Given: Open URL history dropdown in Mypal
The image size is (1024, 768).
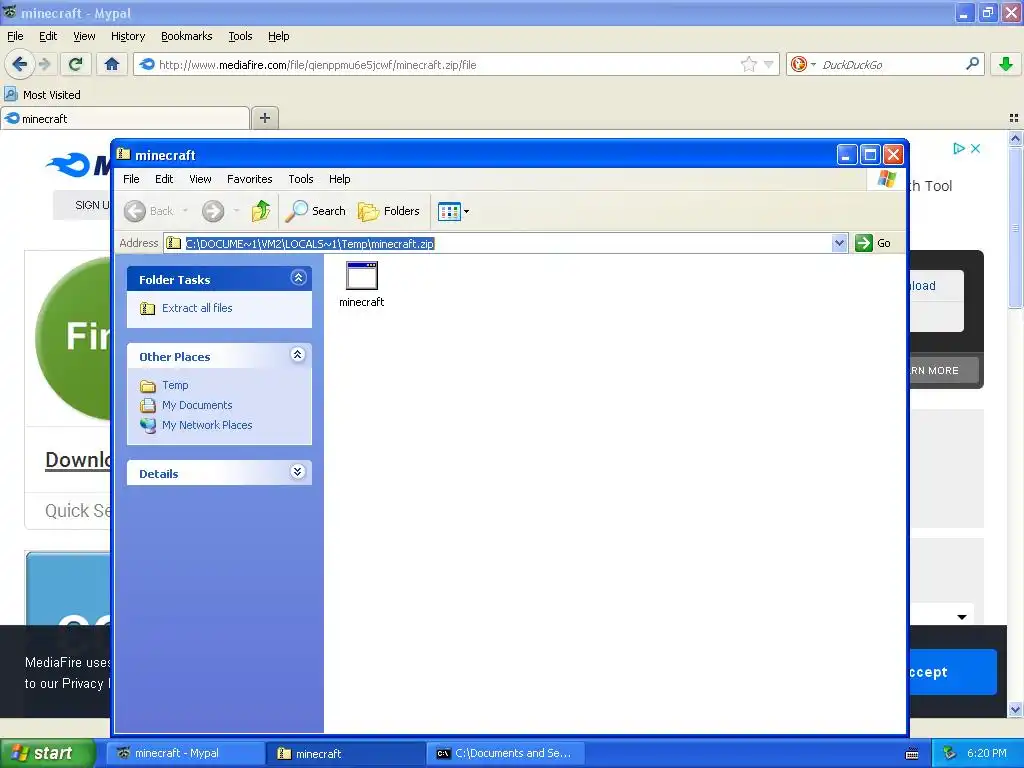Looking at the screenshot, I should click(769, 64).
